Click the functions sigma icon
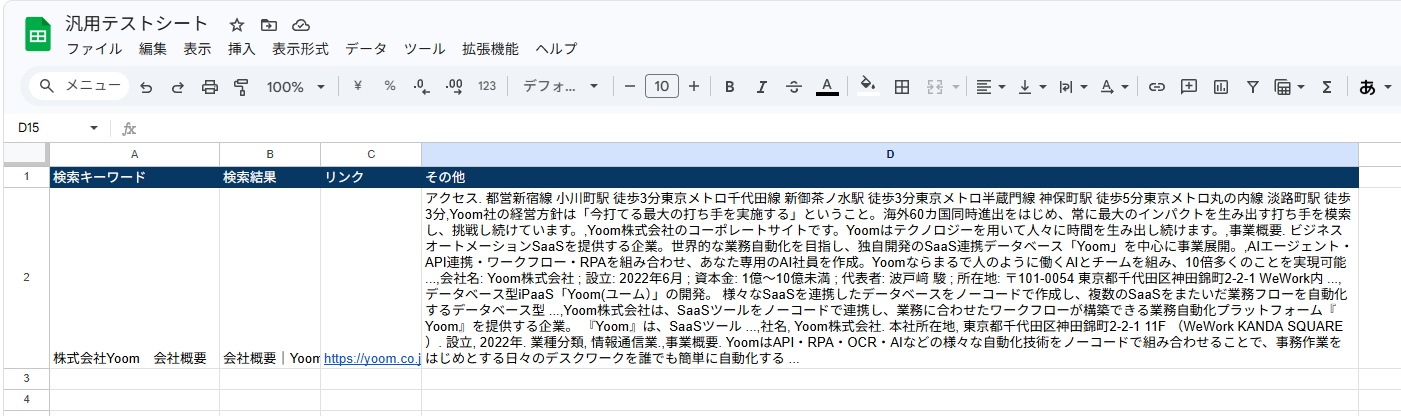1401x416 pixels. click(x=1327, y=87)
